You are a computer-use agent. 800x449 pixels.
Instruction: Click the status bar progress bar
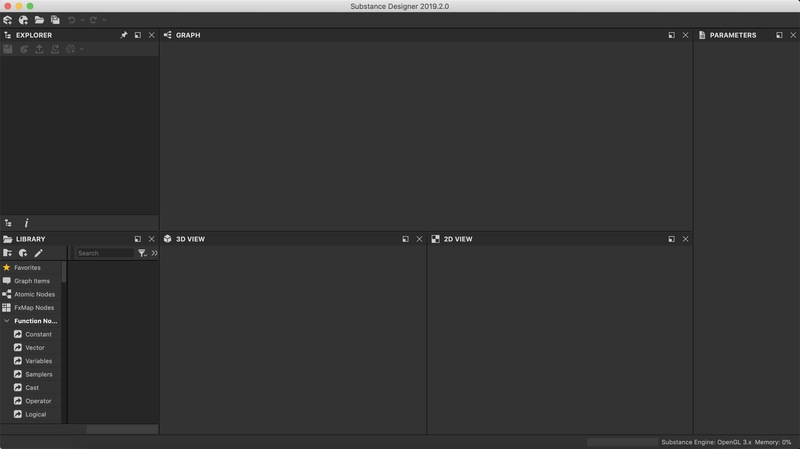[x=622, y=442]
